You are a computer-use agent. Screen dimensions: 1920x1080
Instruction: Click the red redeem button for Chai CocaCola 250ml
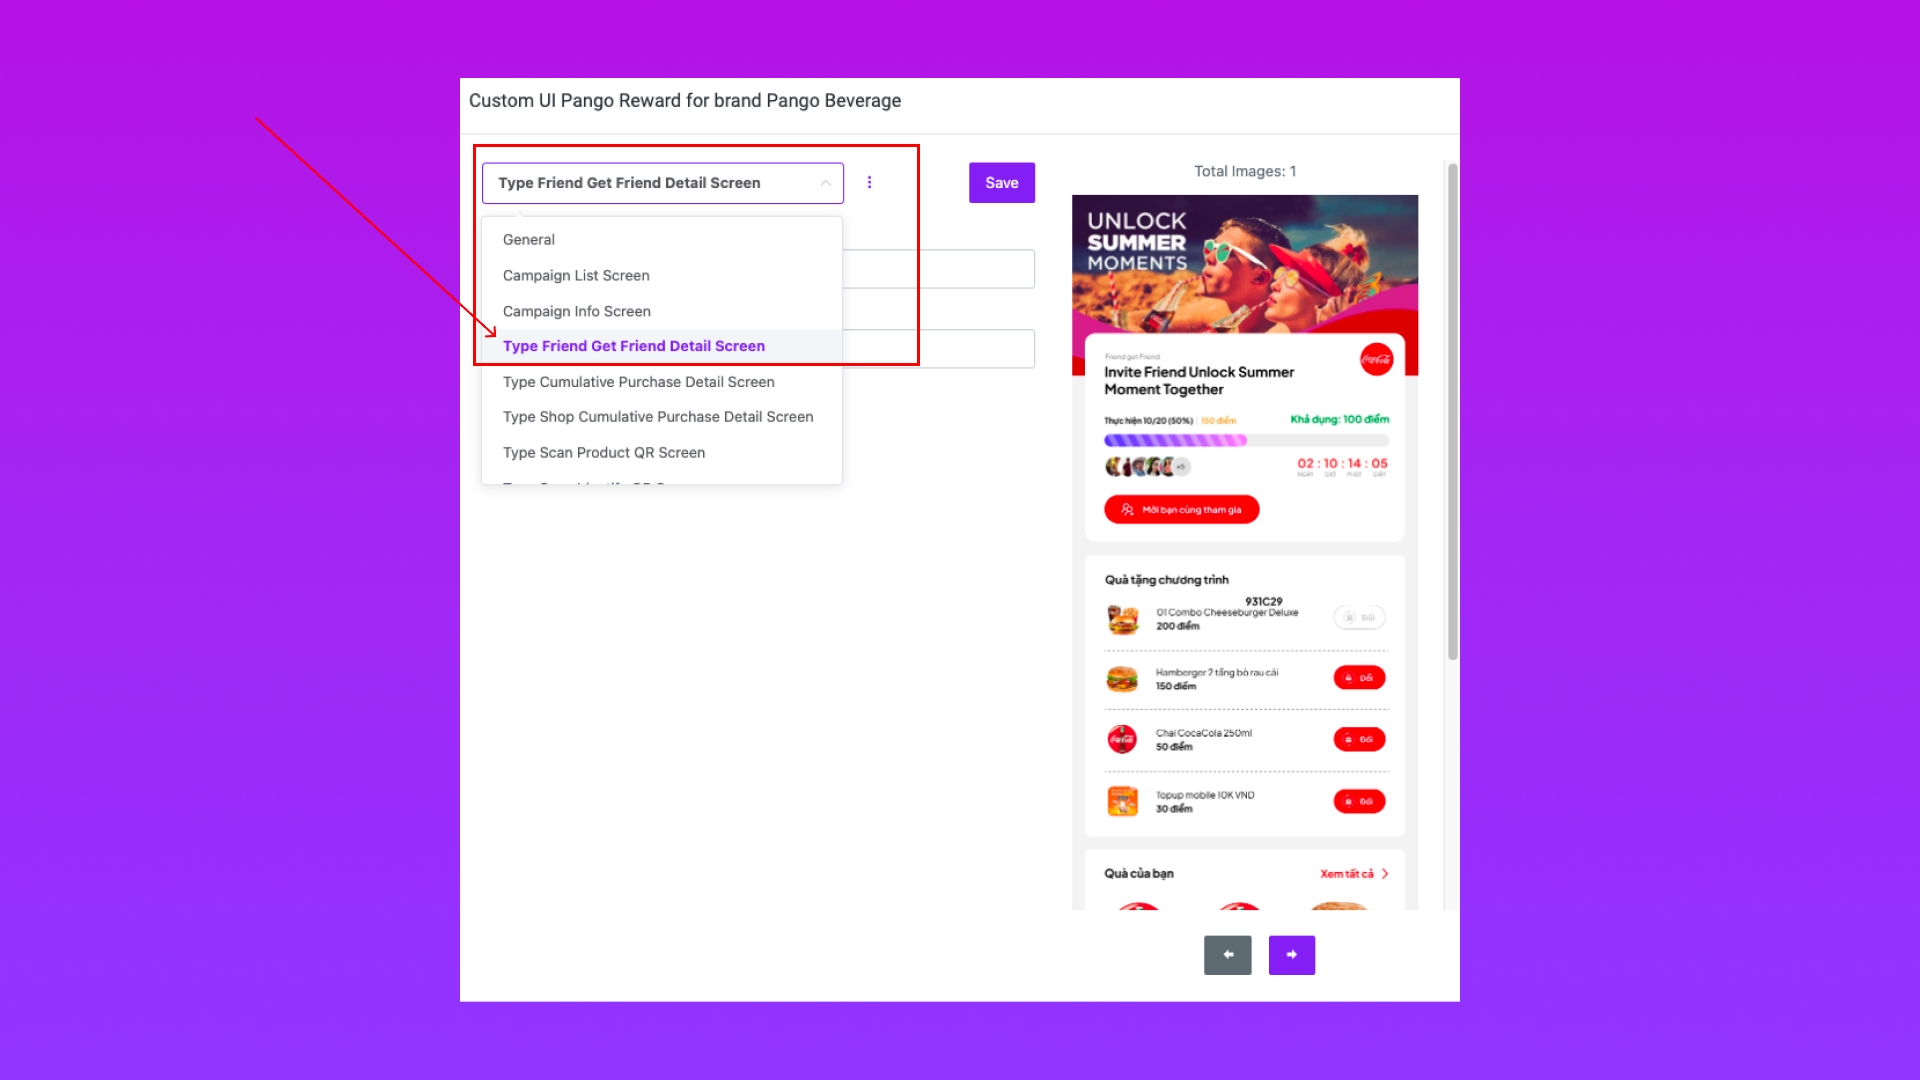click(1359, 739)
